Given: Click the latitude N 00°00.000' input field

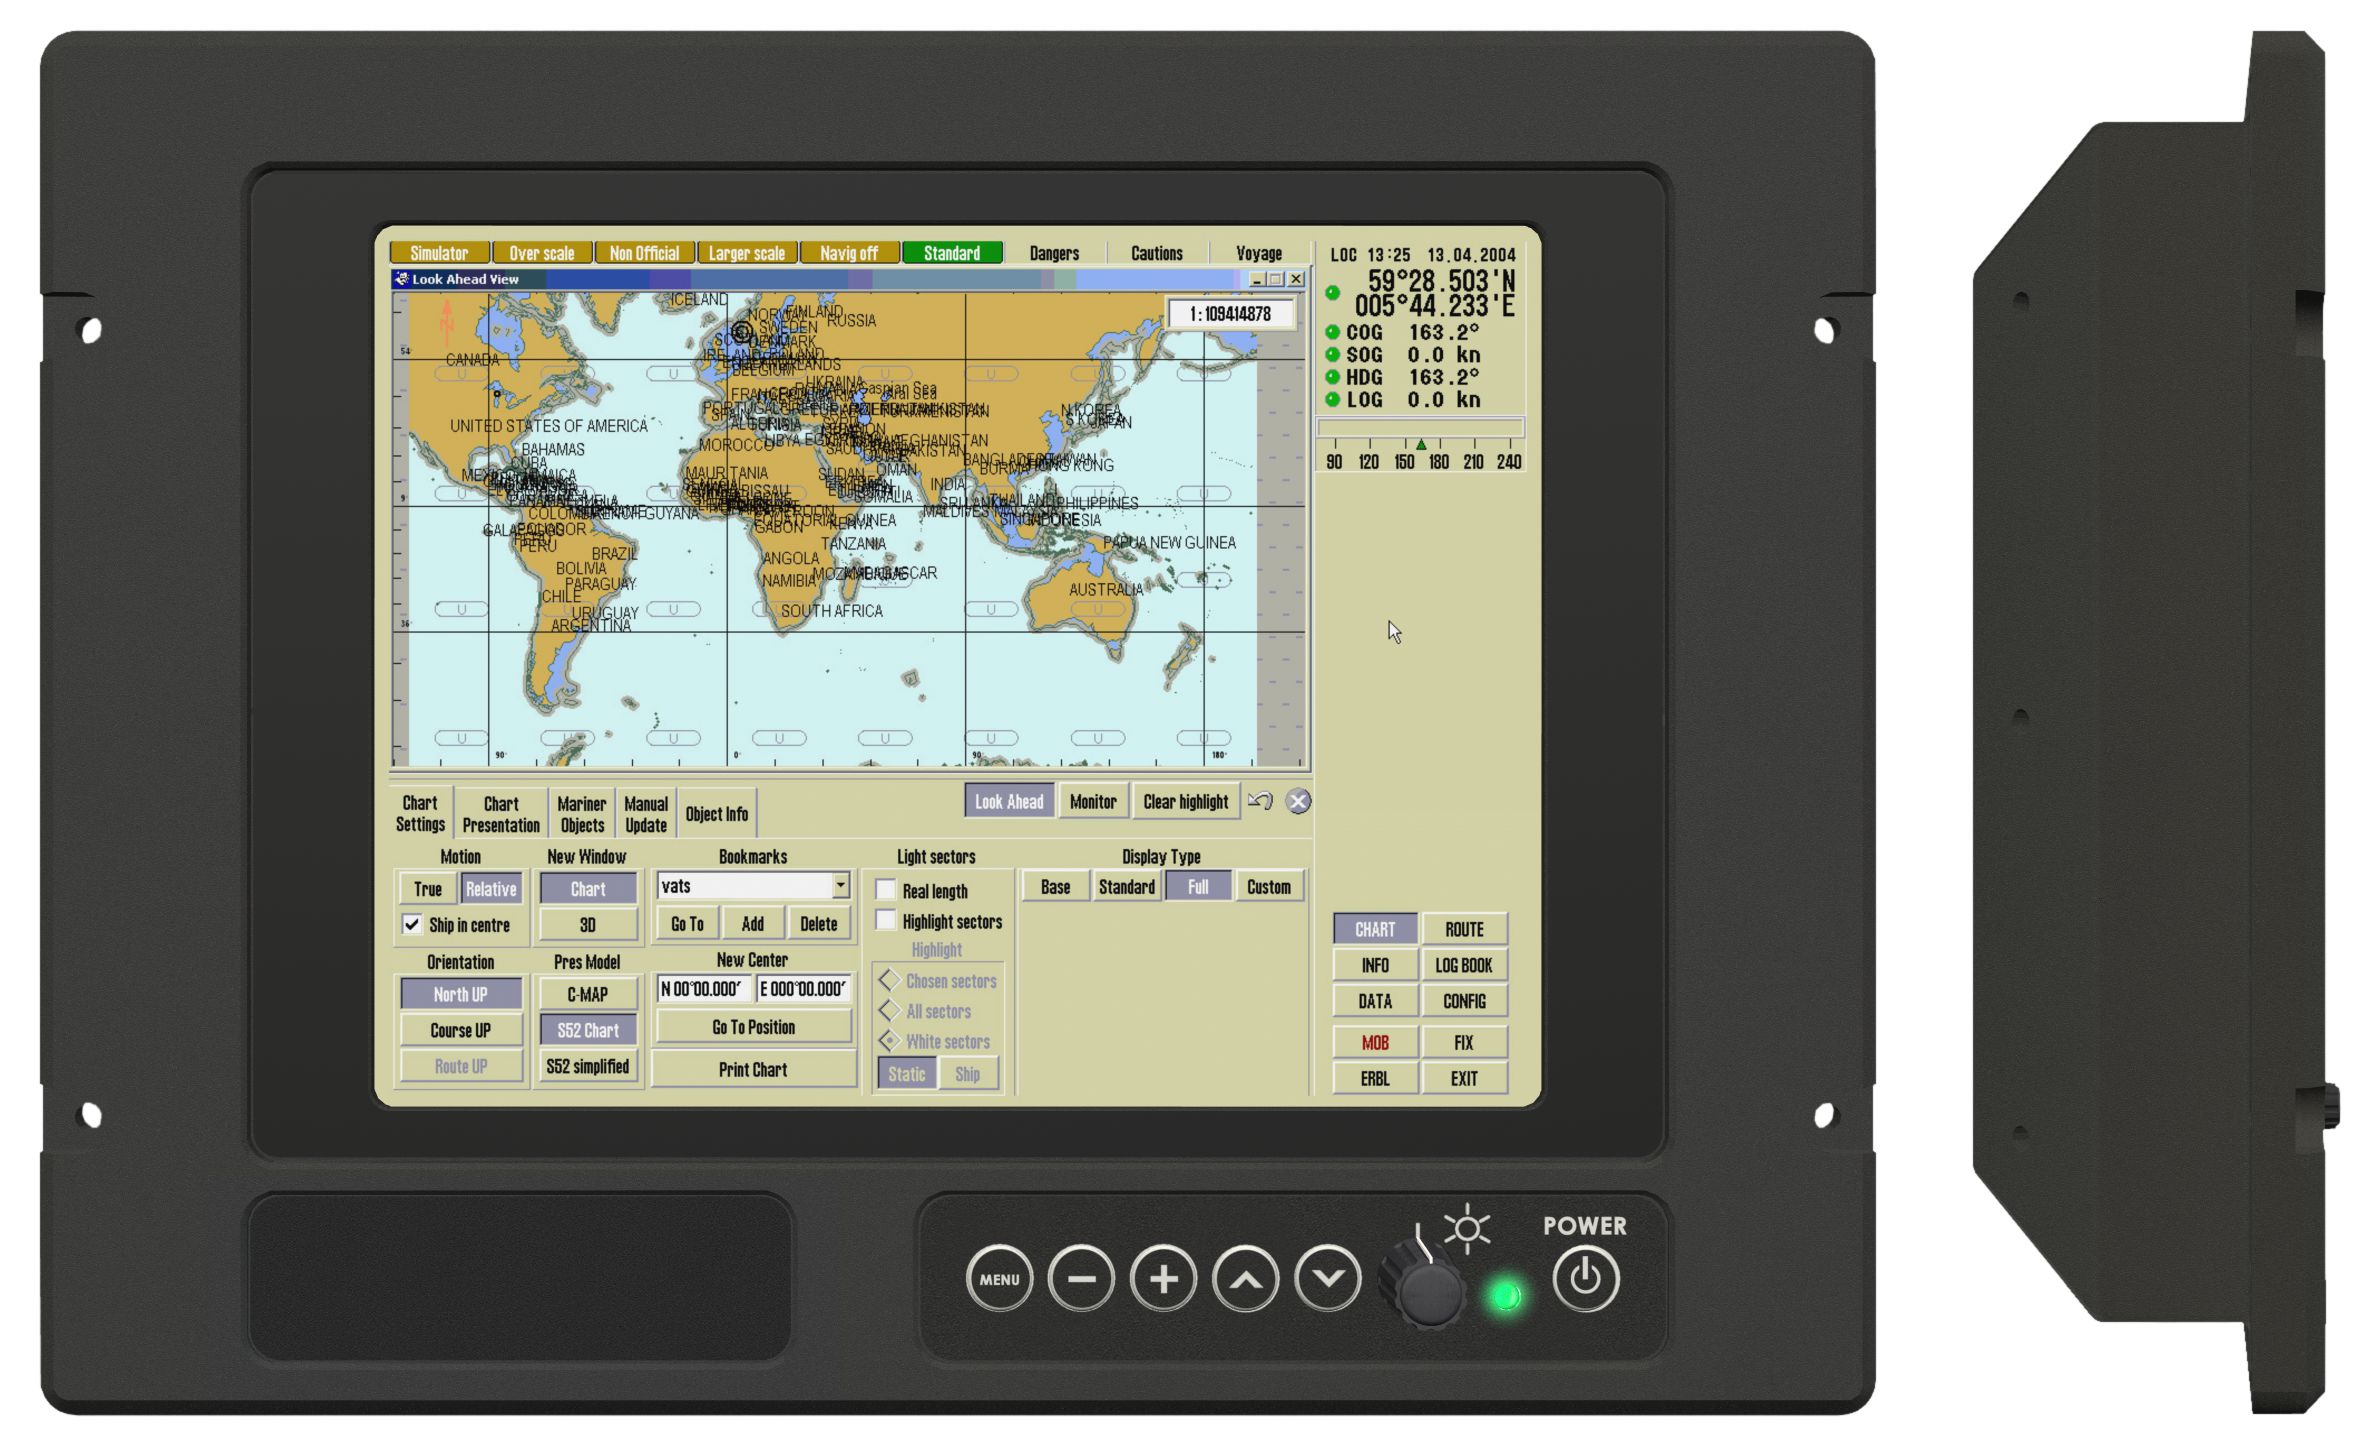Looking at the screenshot, I should coord(703,989).
